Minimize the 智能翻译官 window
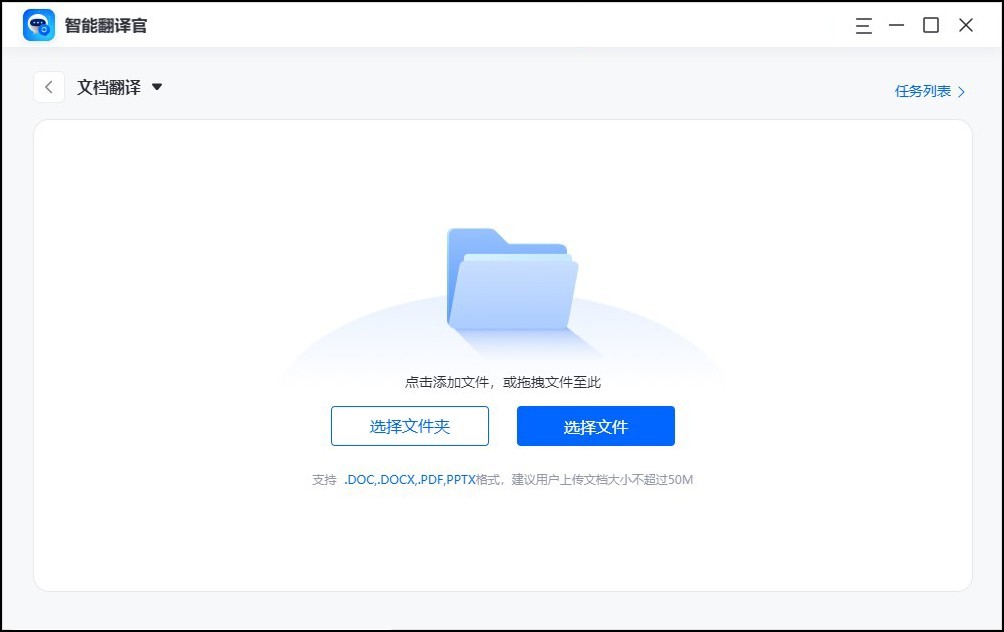This screenshot has width=1004, height=632. 896,25
